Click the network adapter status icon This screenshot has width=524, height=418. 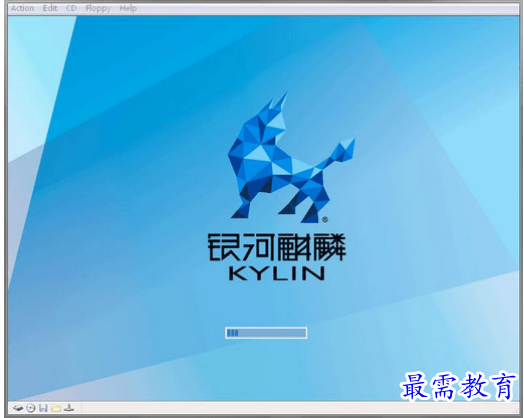(69, 408)
